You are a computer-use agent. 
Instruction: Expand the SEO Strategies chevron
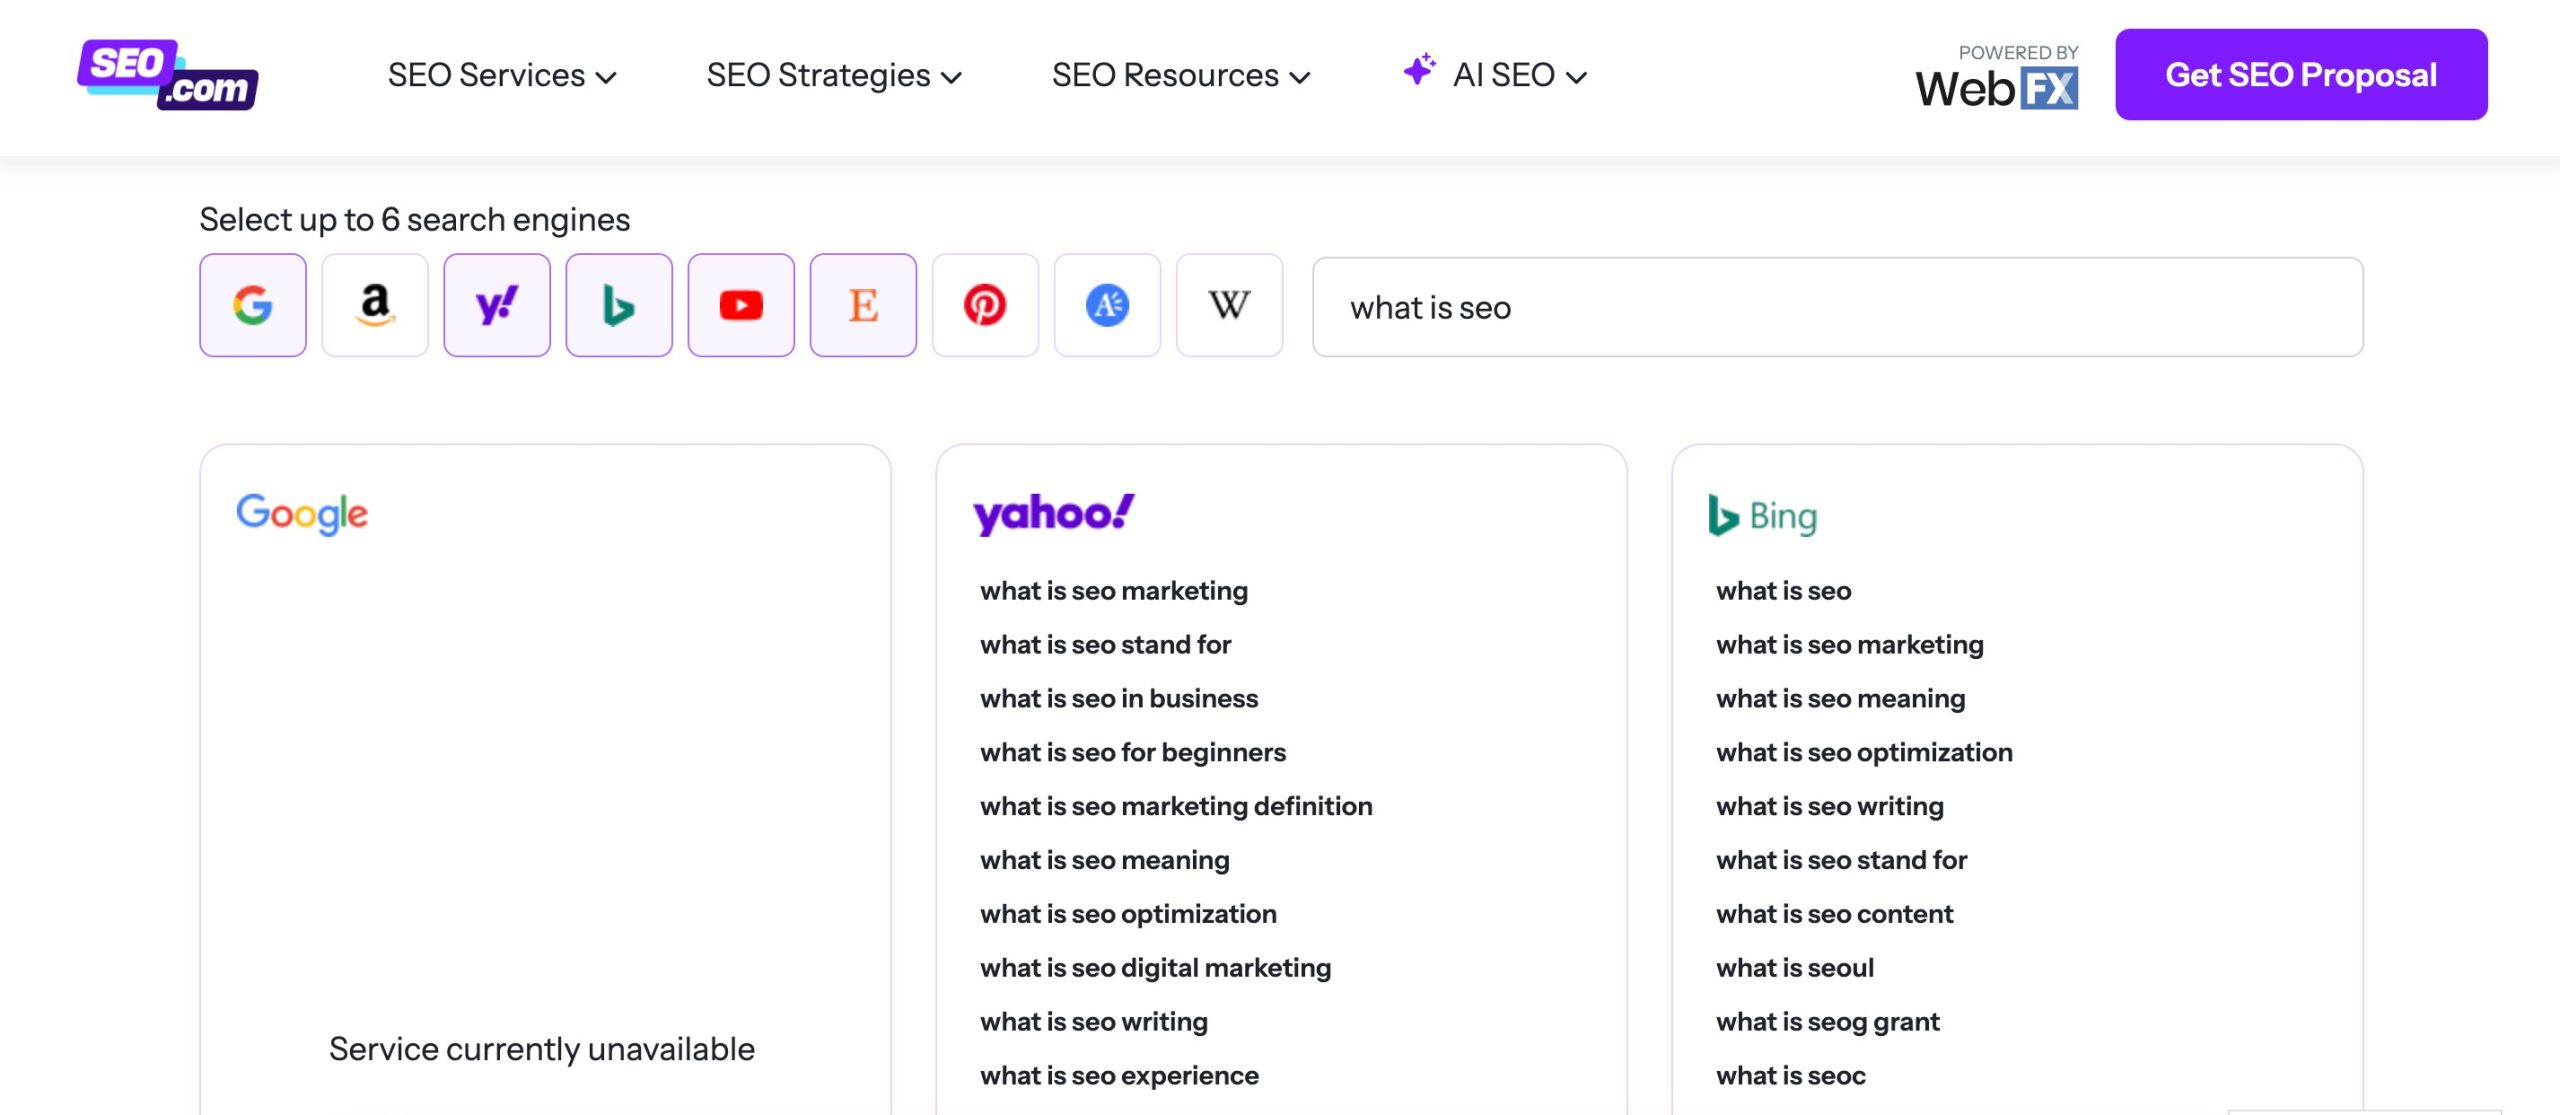[951, 77]
